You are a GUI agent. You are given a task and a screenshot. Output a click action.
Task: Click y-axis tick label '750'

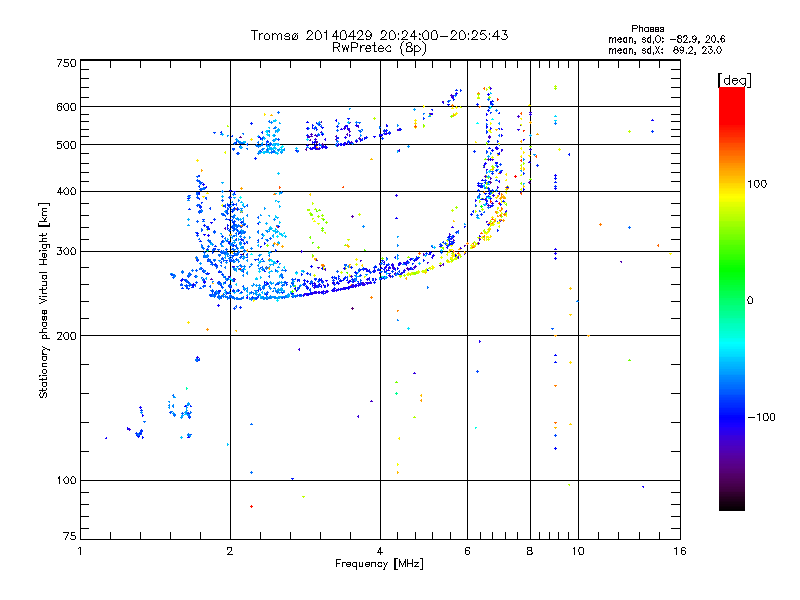[x=66, y=63]
